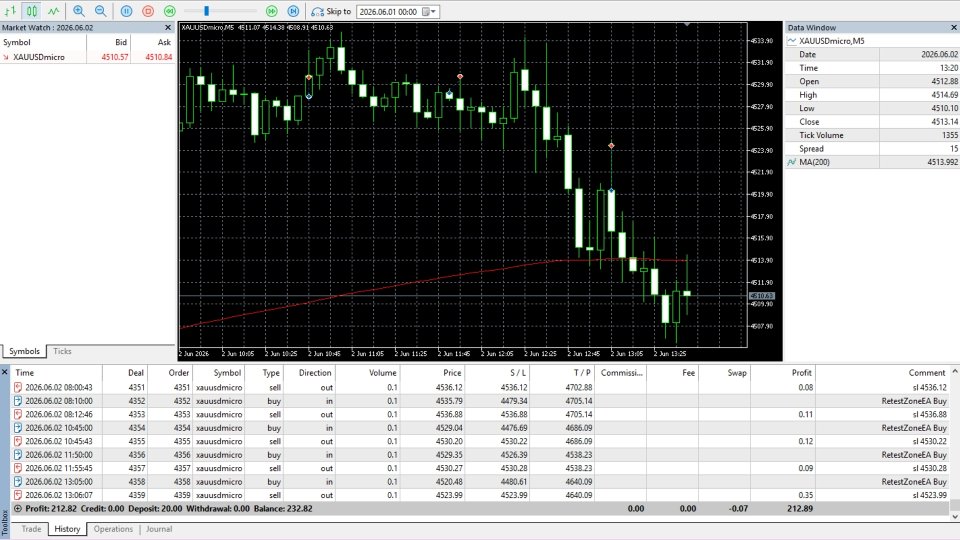Switch chart to bar chart mode
Screen dimensions: 960x540
tap(10, 11)
